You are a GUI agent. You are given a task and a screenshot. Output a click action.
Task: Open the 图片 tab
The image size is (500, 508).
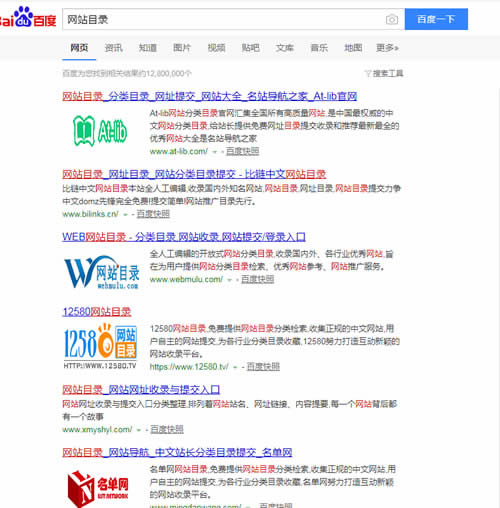click(182, 48)
